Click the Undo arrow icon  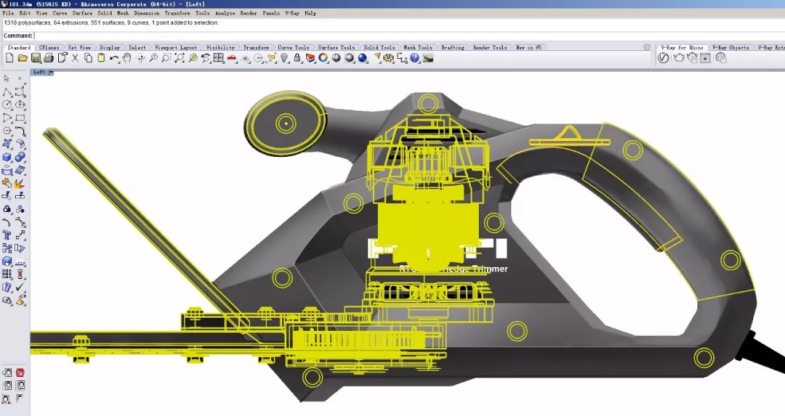(114, 58)
